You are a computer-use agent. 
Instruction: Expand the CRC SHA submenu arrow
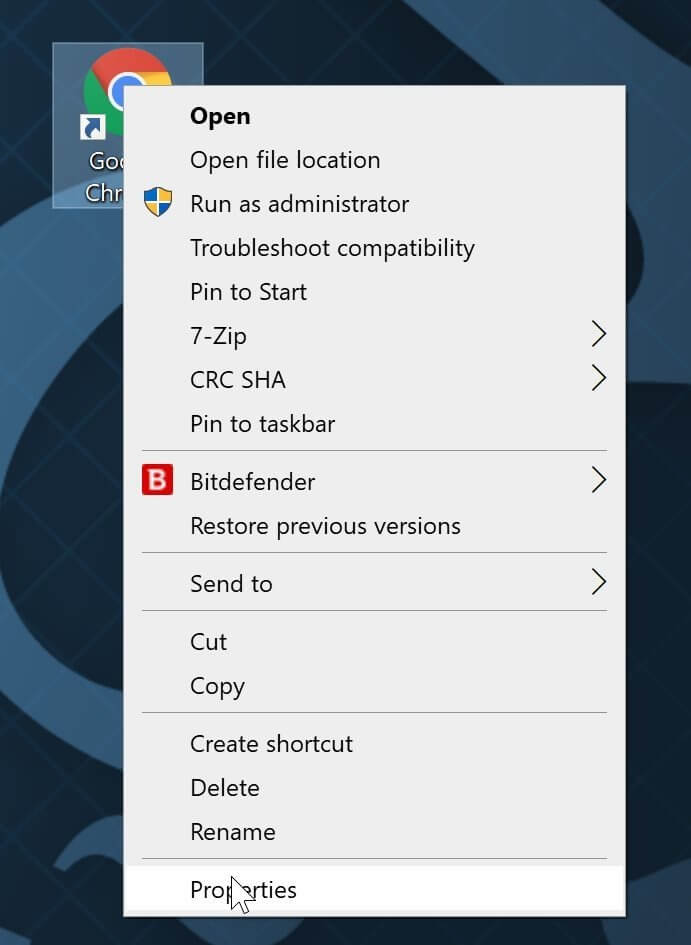[598, 379]
